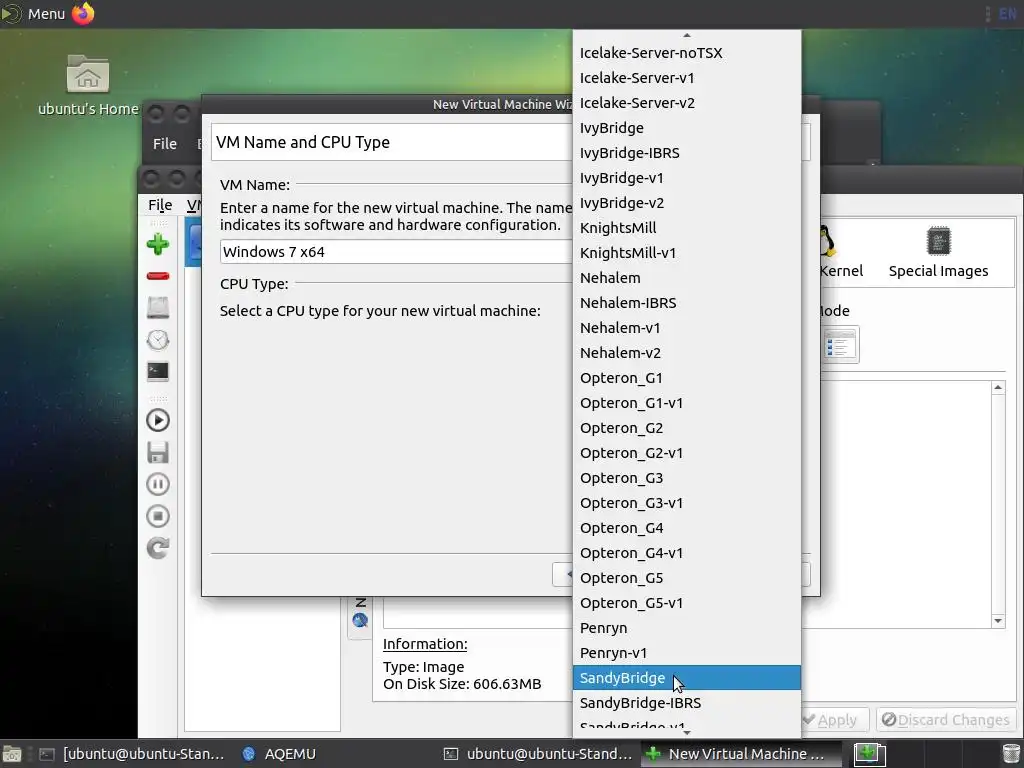The image size is (1024, 768).
Task: Stop the VM with the stop icon
Action: 157,516
